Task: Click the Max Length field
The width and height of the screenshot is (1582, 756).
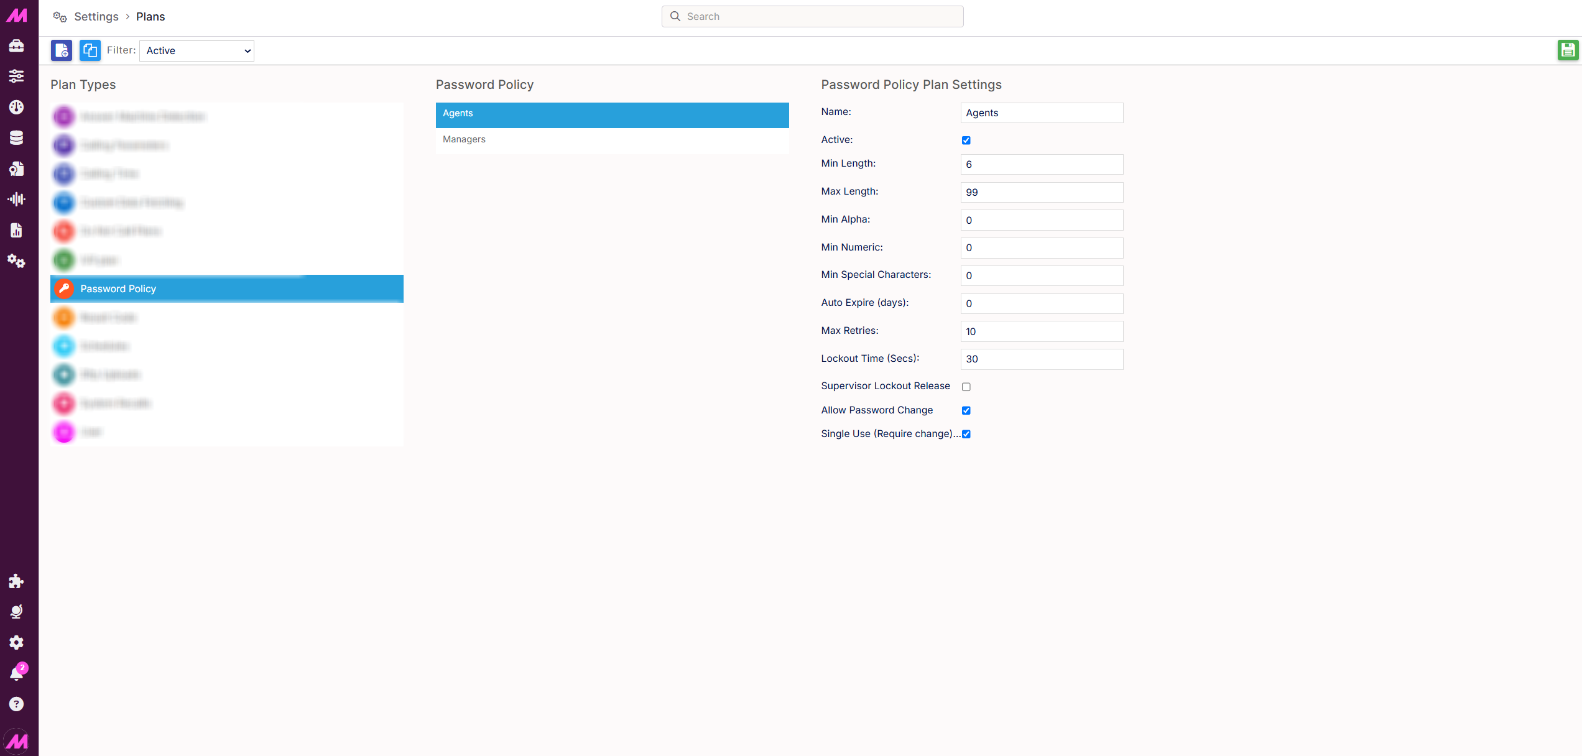Action: [1042, 192]
